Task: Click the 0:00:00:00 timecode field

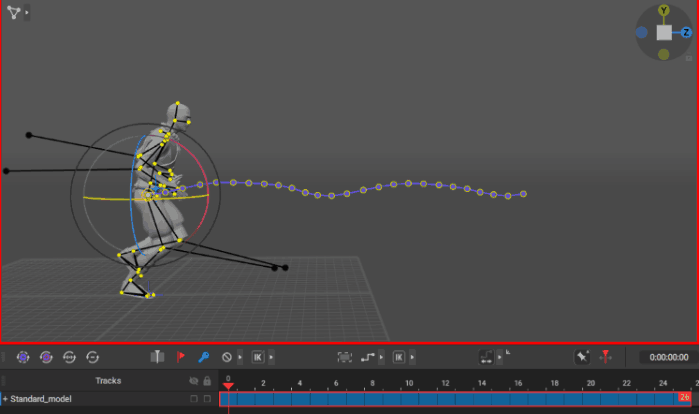Action: tap(668, 357)
